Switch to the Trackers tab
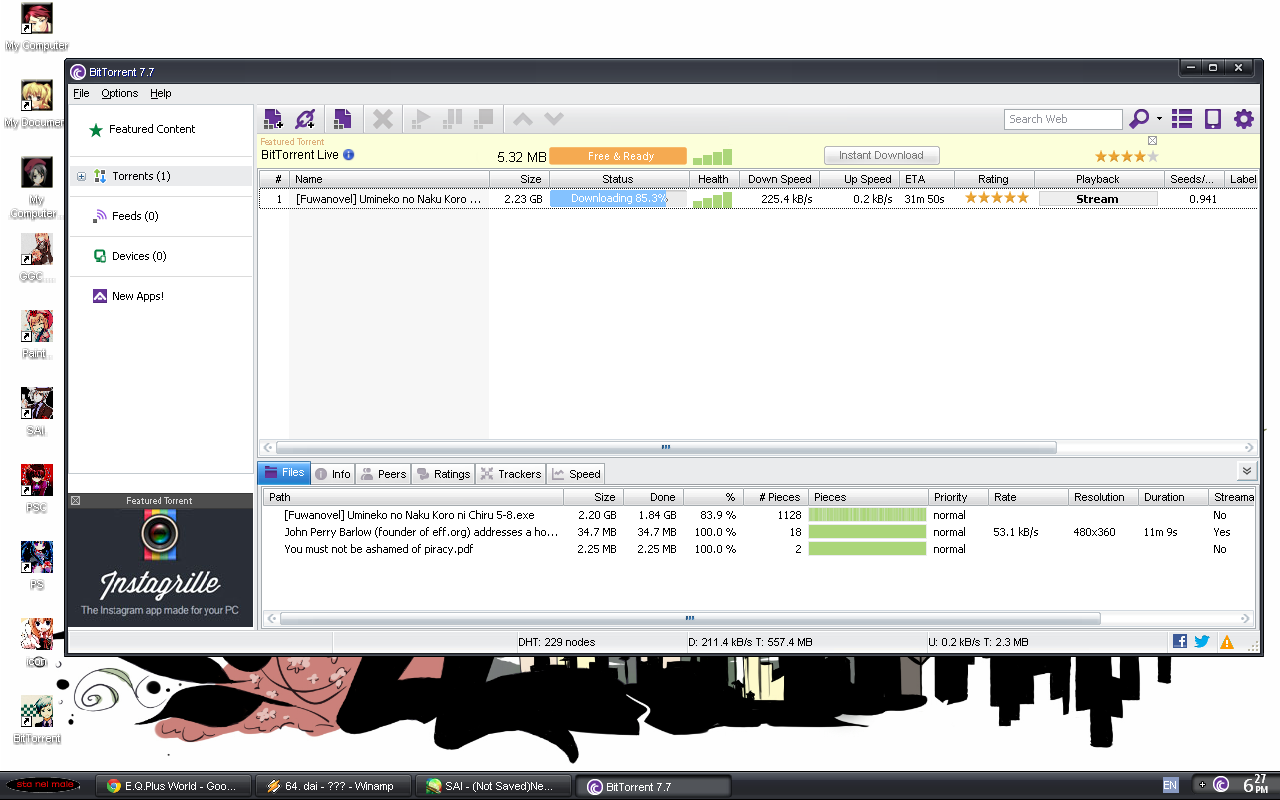Viewport: 1280px width, 800px height. pyautogui.click(x=510, y=474)
